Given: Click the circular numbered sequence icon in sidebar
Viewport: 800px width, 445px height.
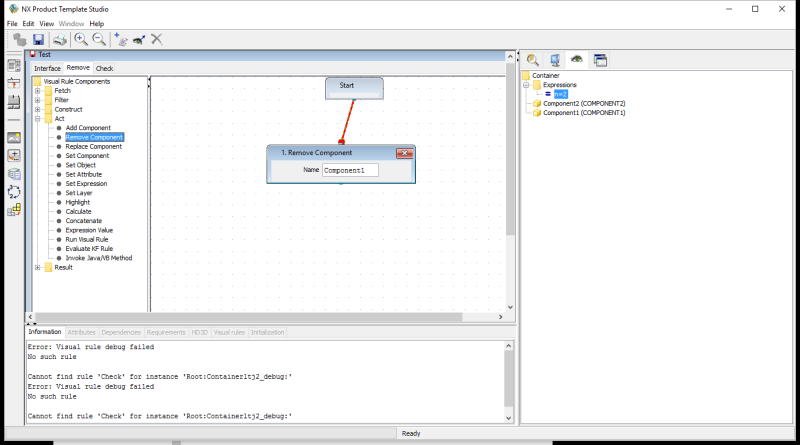Looking at the screenshot, I should 14,192.
